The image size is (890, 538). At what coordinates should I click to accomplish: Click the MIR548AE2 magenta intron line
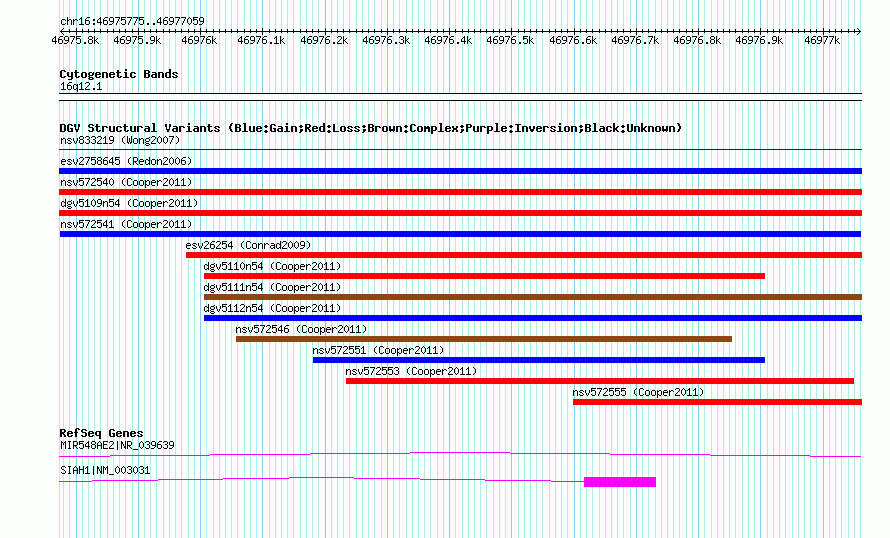tap(460, 454)
